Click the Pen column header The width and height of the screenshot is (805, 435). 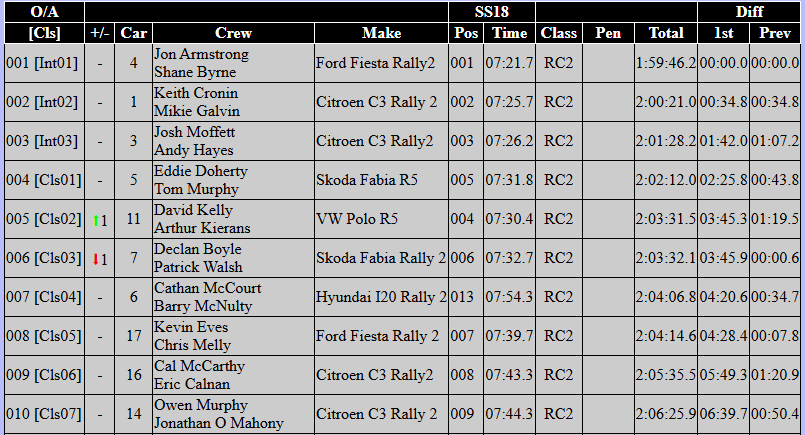point(607,33)
